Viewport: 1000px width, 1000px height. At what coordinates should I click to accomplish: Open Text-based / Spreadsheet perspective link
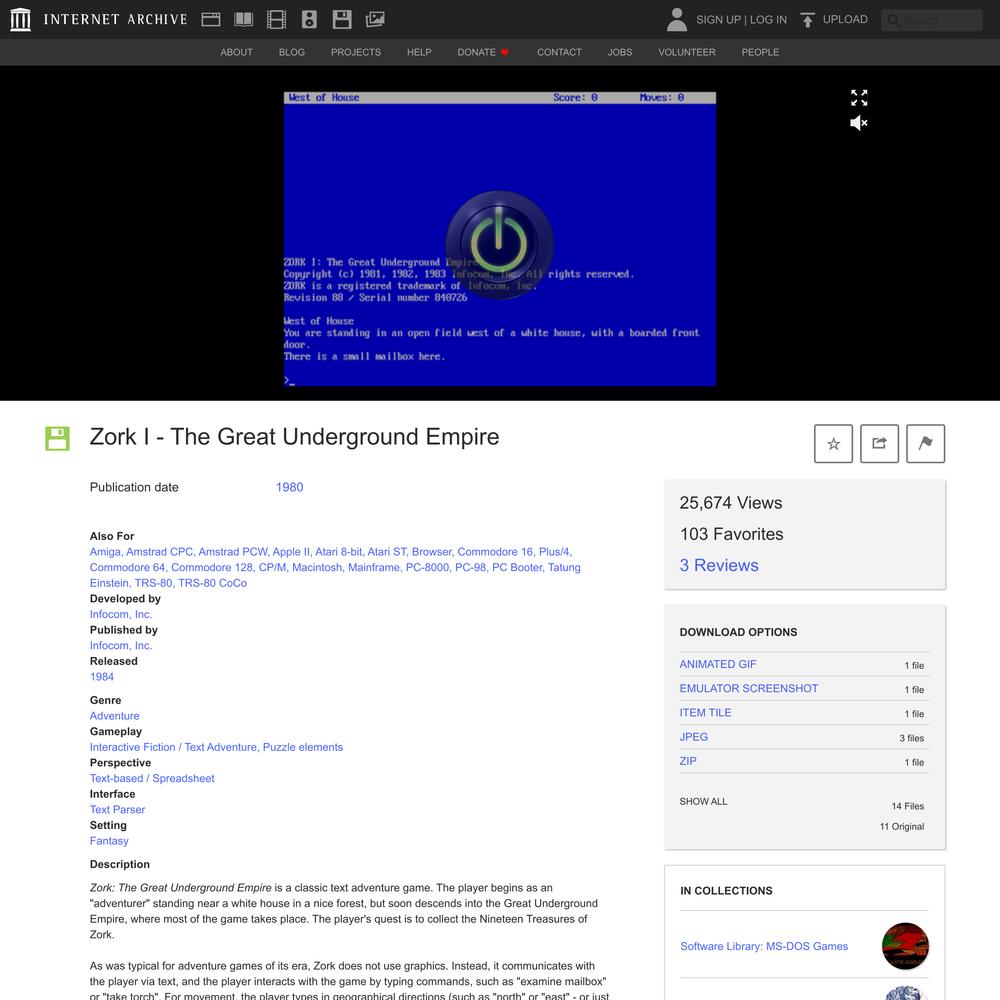point(152,778)
